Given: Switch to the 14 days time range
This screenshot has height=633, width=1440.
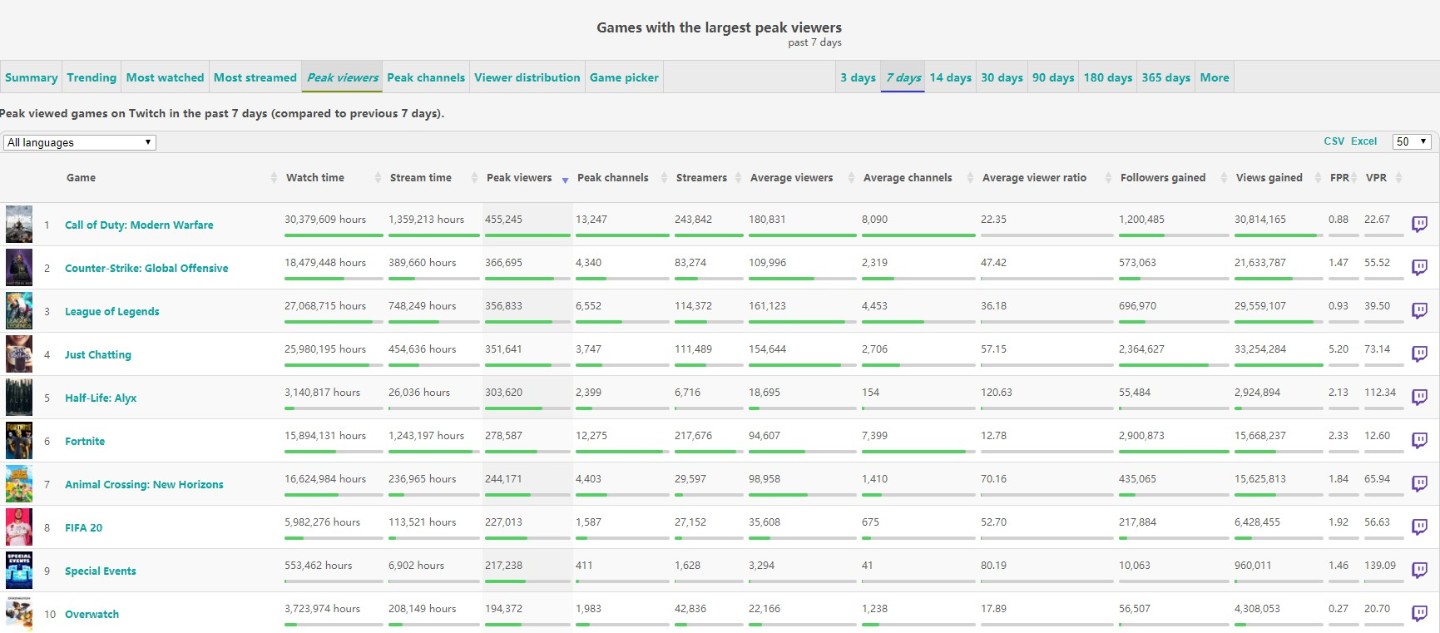Looking at the screenshot, I should pos(951,77).
